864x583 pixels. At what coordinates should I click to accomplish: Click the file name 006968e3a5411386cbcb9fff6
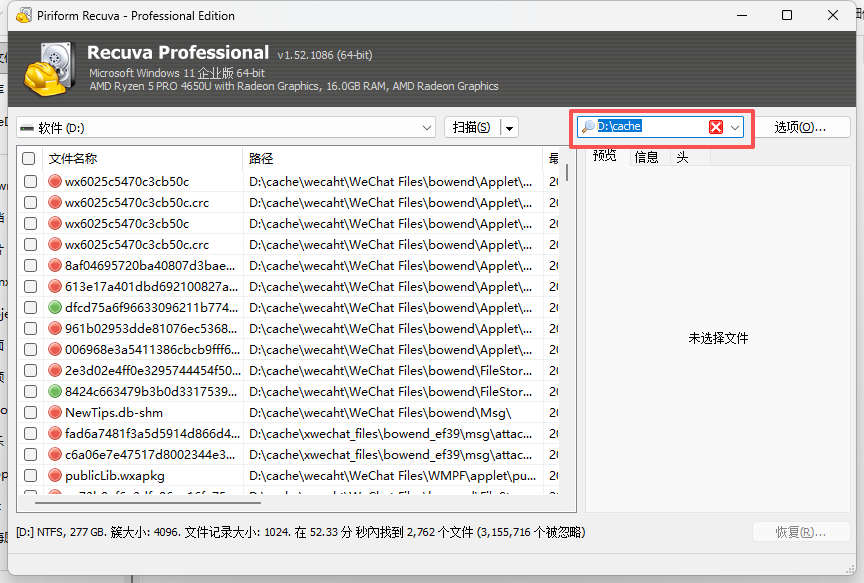153,350
